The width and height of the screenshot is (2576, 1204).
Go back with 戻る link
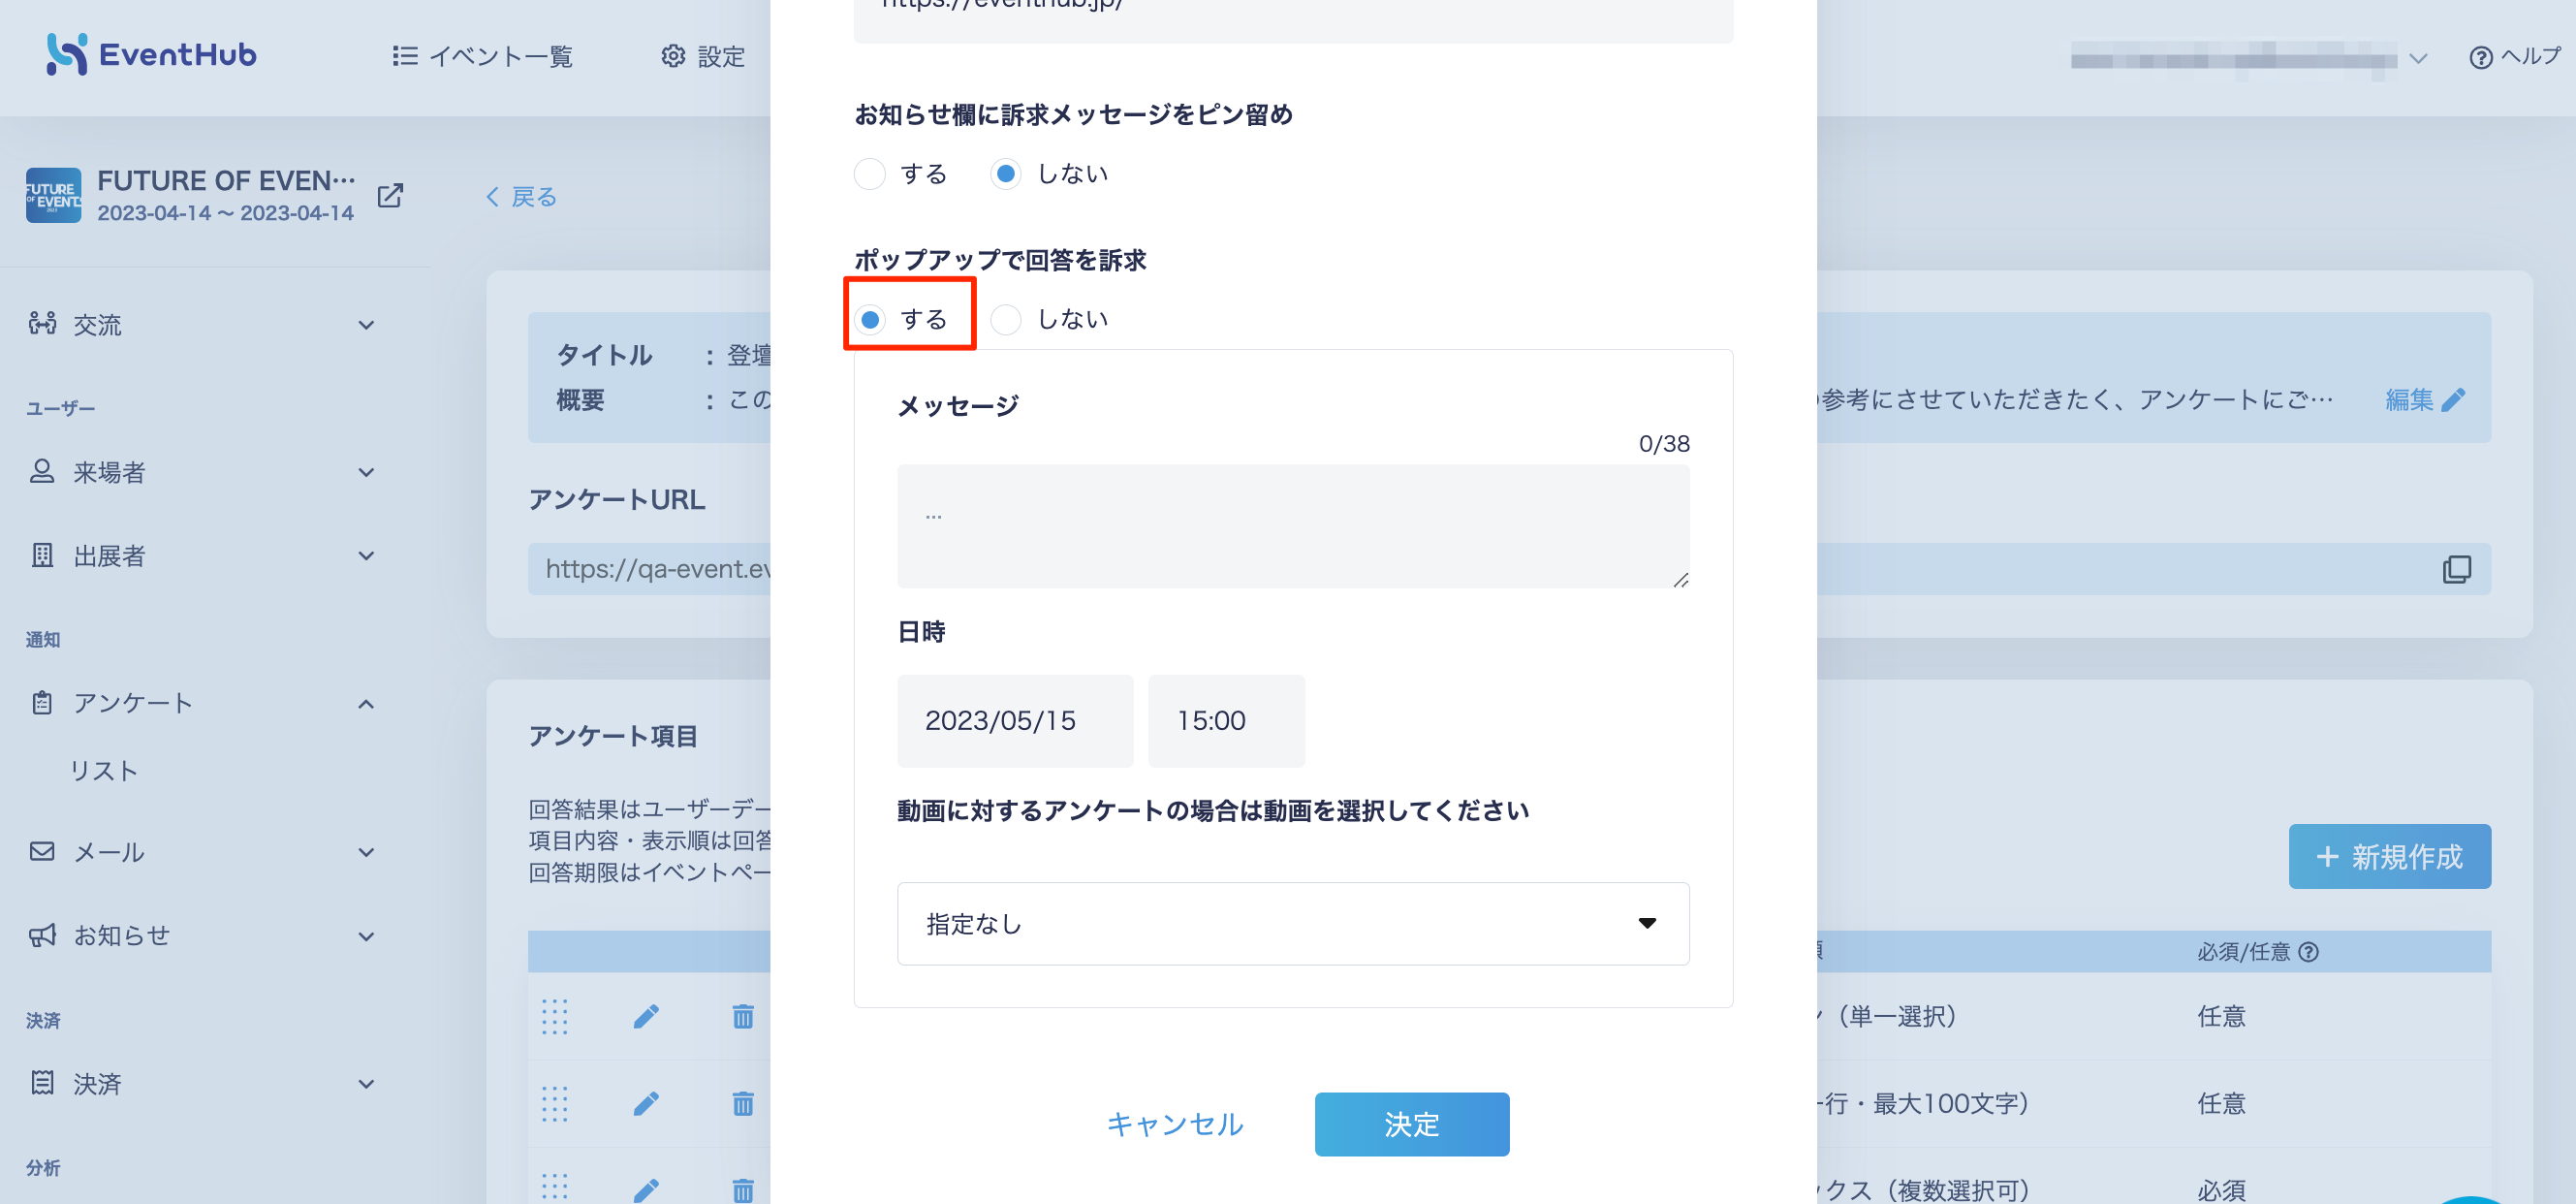point(521,197)
